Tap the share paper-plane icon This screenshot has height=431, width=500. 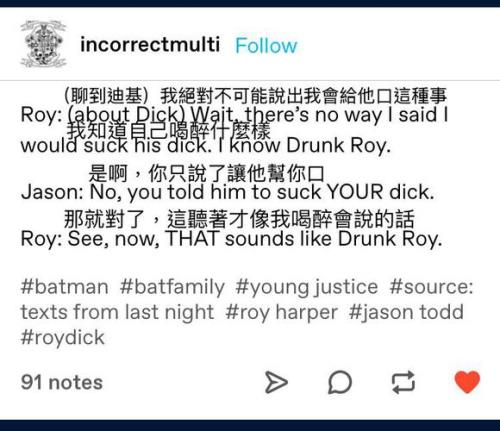[276, 382]
